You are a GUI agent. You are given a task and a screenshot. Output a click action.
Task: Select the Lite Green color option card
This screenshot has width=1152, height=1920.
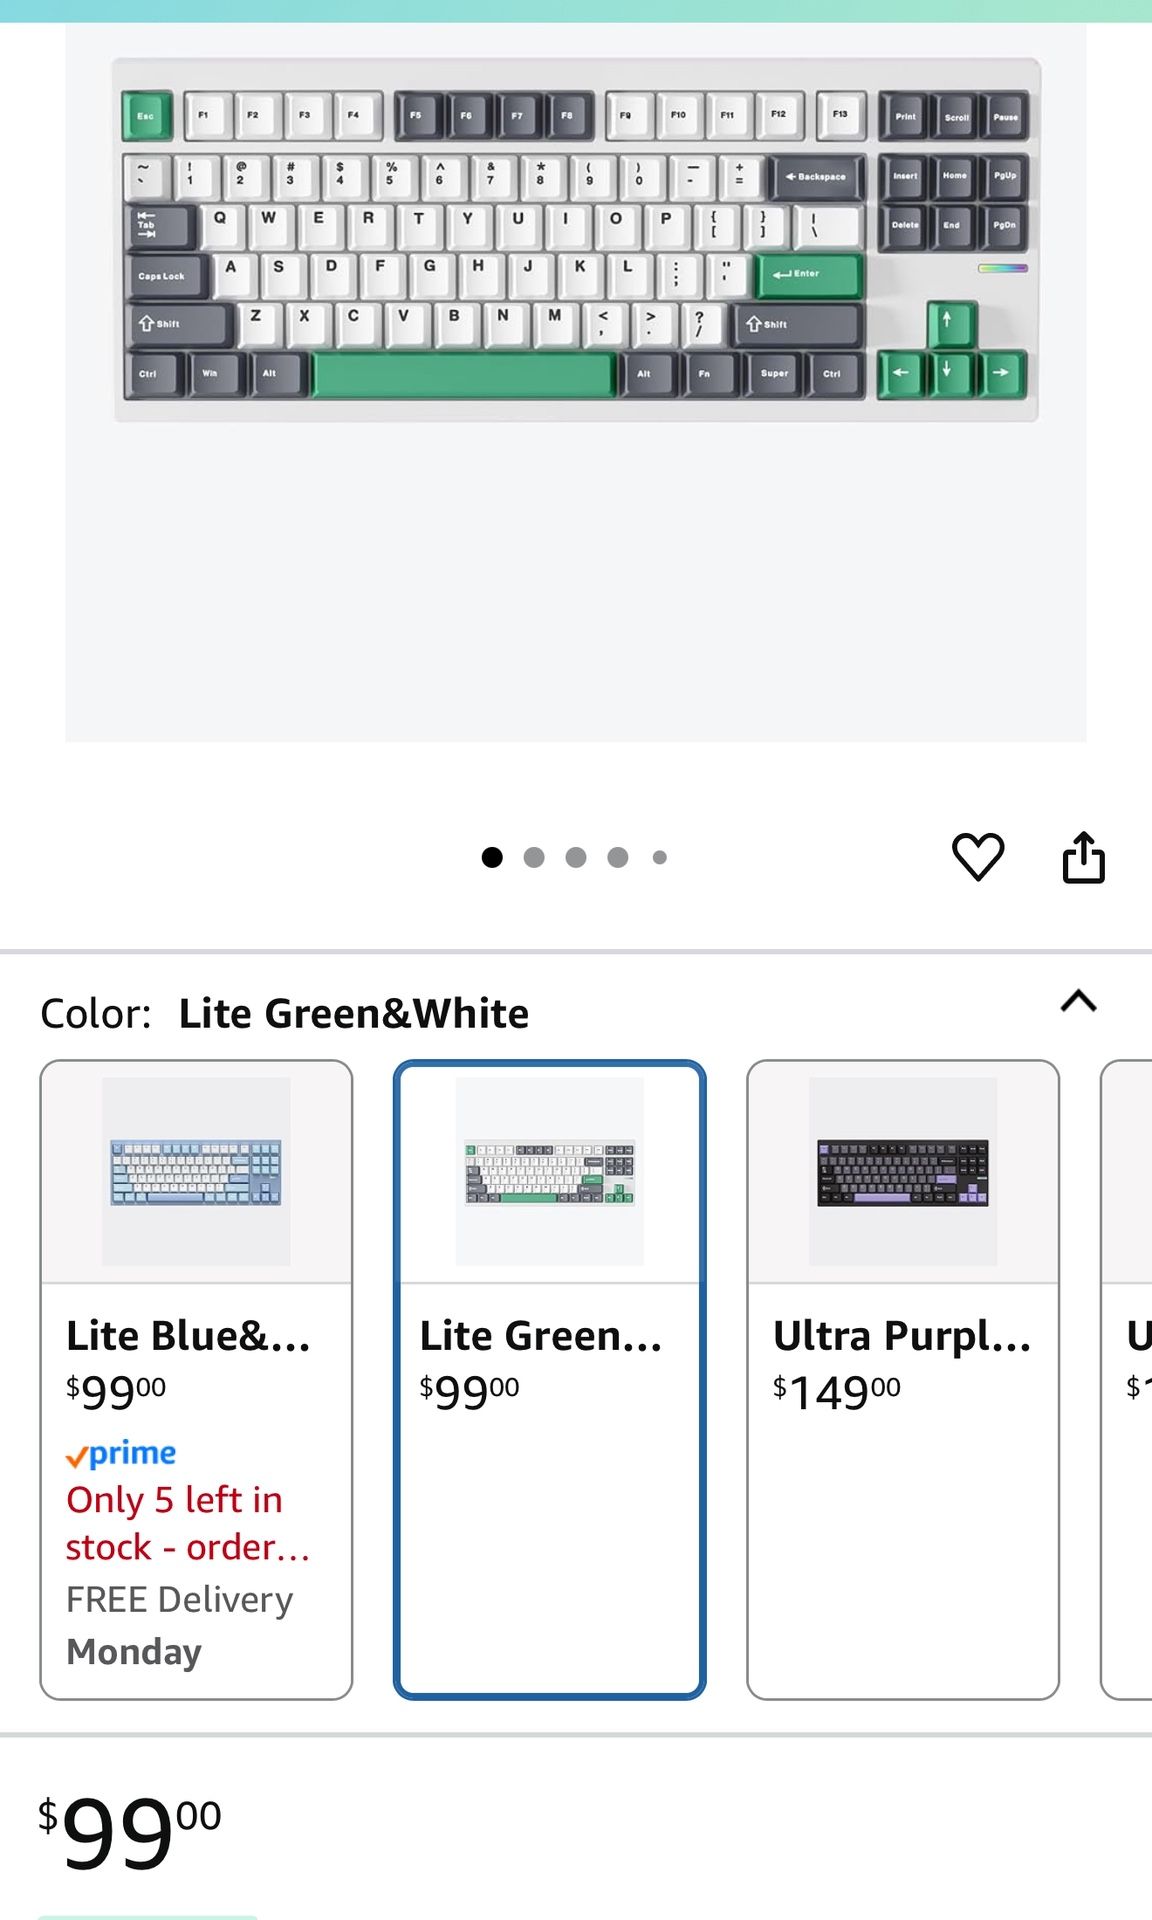(x=549, y=1379)
